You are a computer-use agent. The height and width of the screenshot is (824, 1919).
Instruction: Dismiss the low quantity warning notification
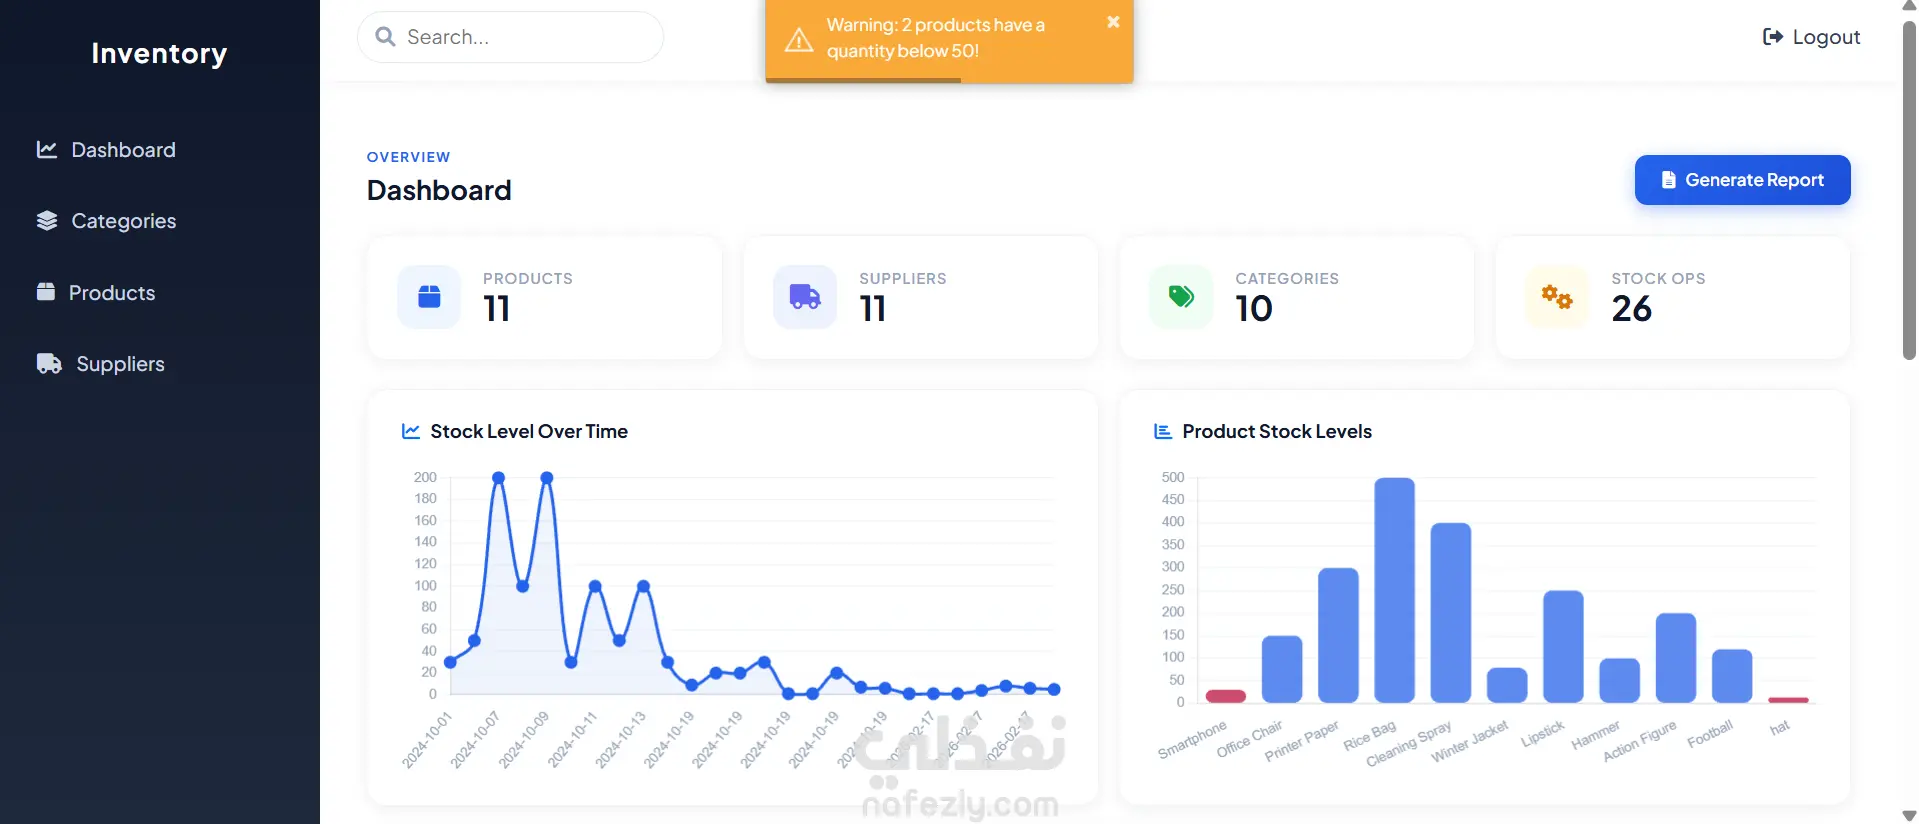pos(1113,22)
